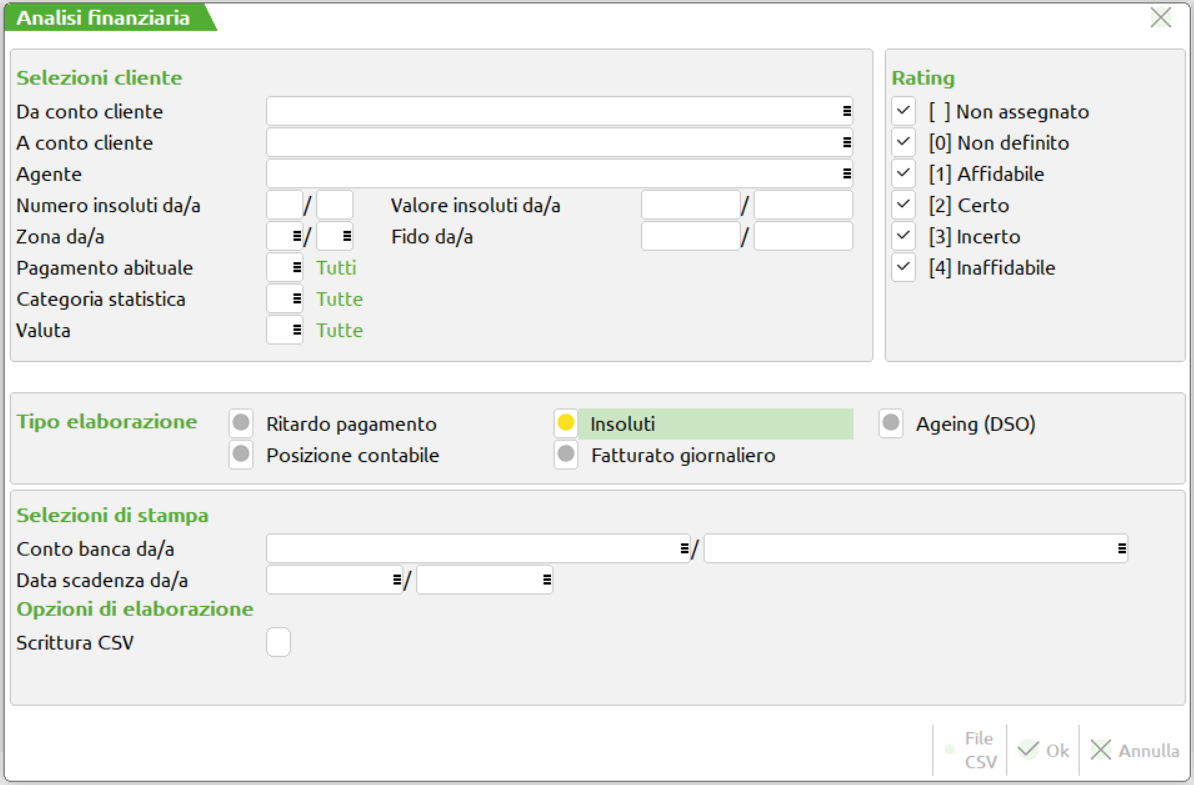The image size is (1194, 785).
Task: Close the Analisi finanziaria window
Action: 1160,17
